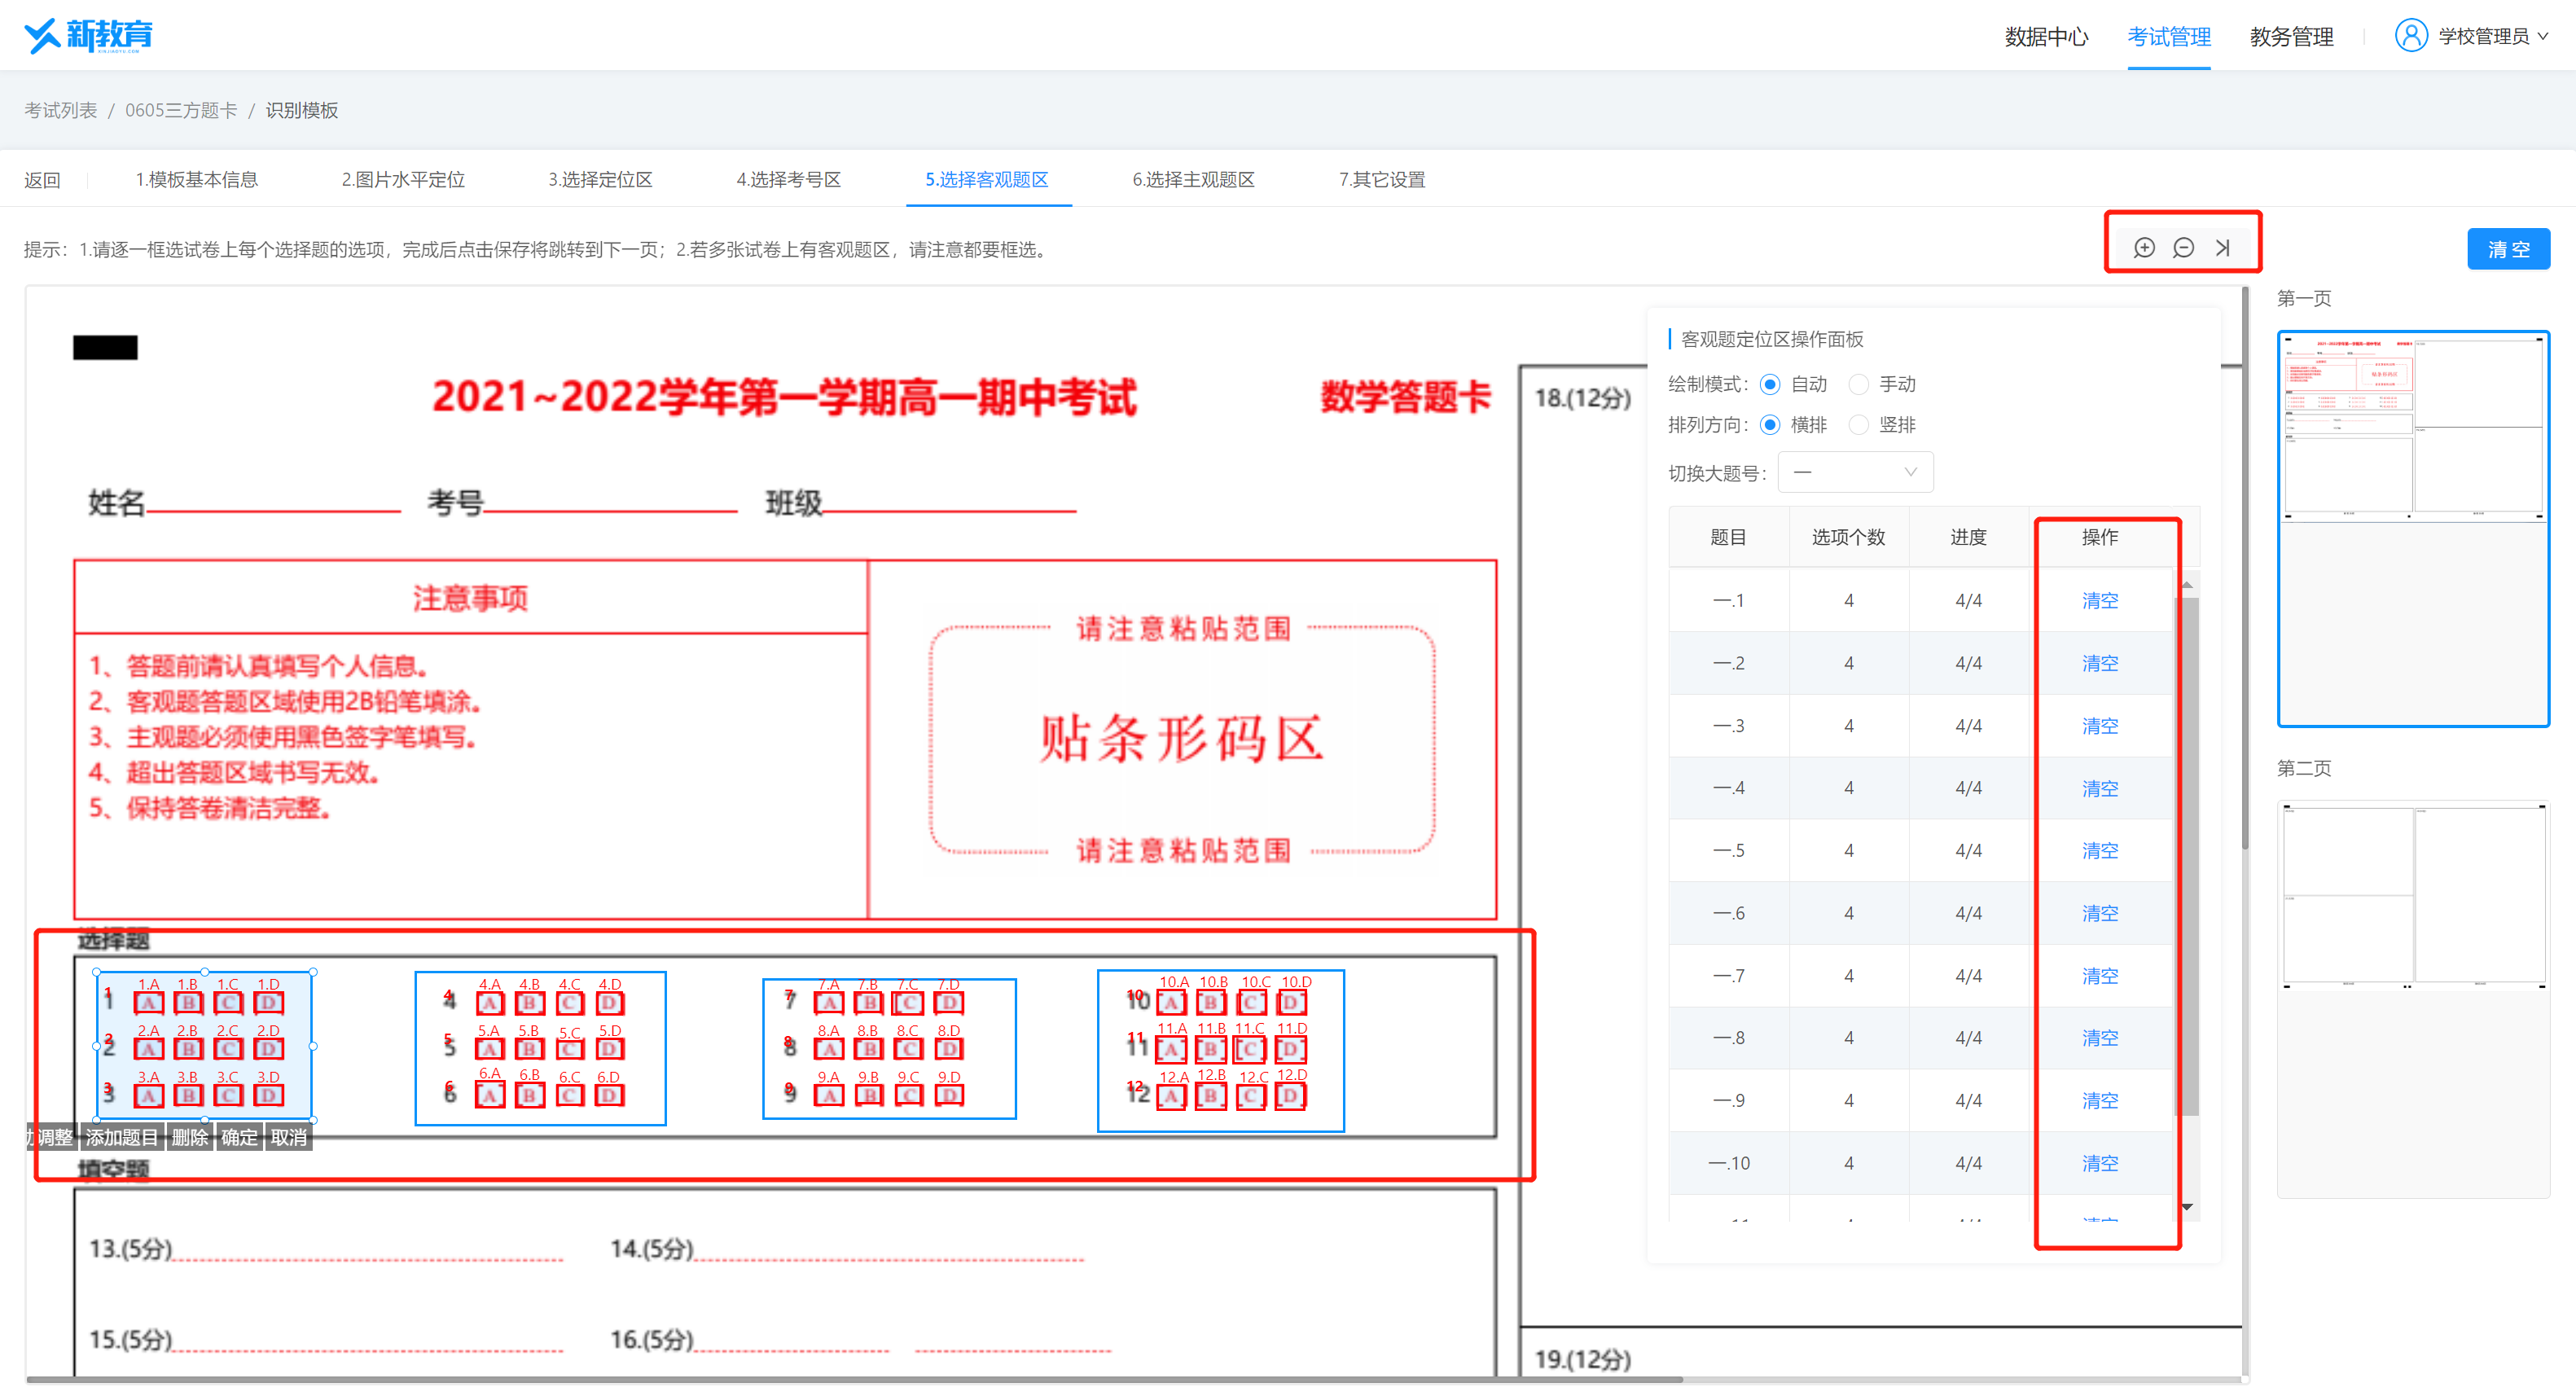
Task: Expand the 学校管理员 account menu arrow
Action: coord(2543,37)
